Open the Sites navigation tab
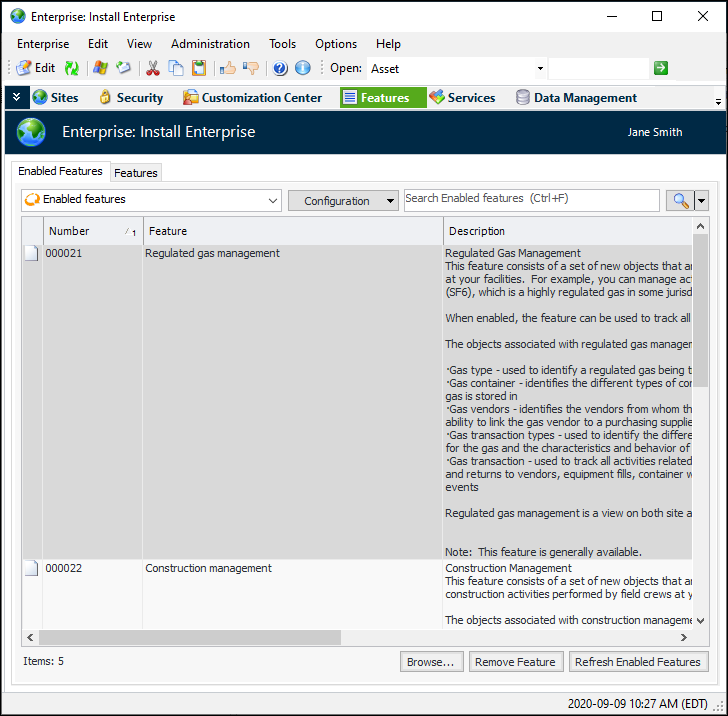This screenshot has width=728, height=716. (55, 98)
